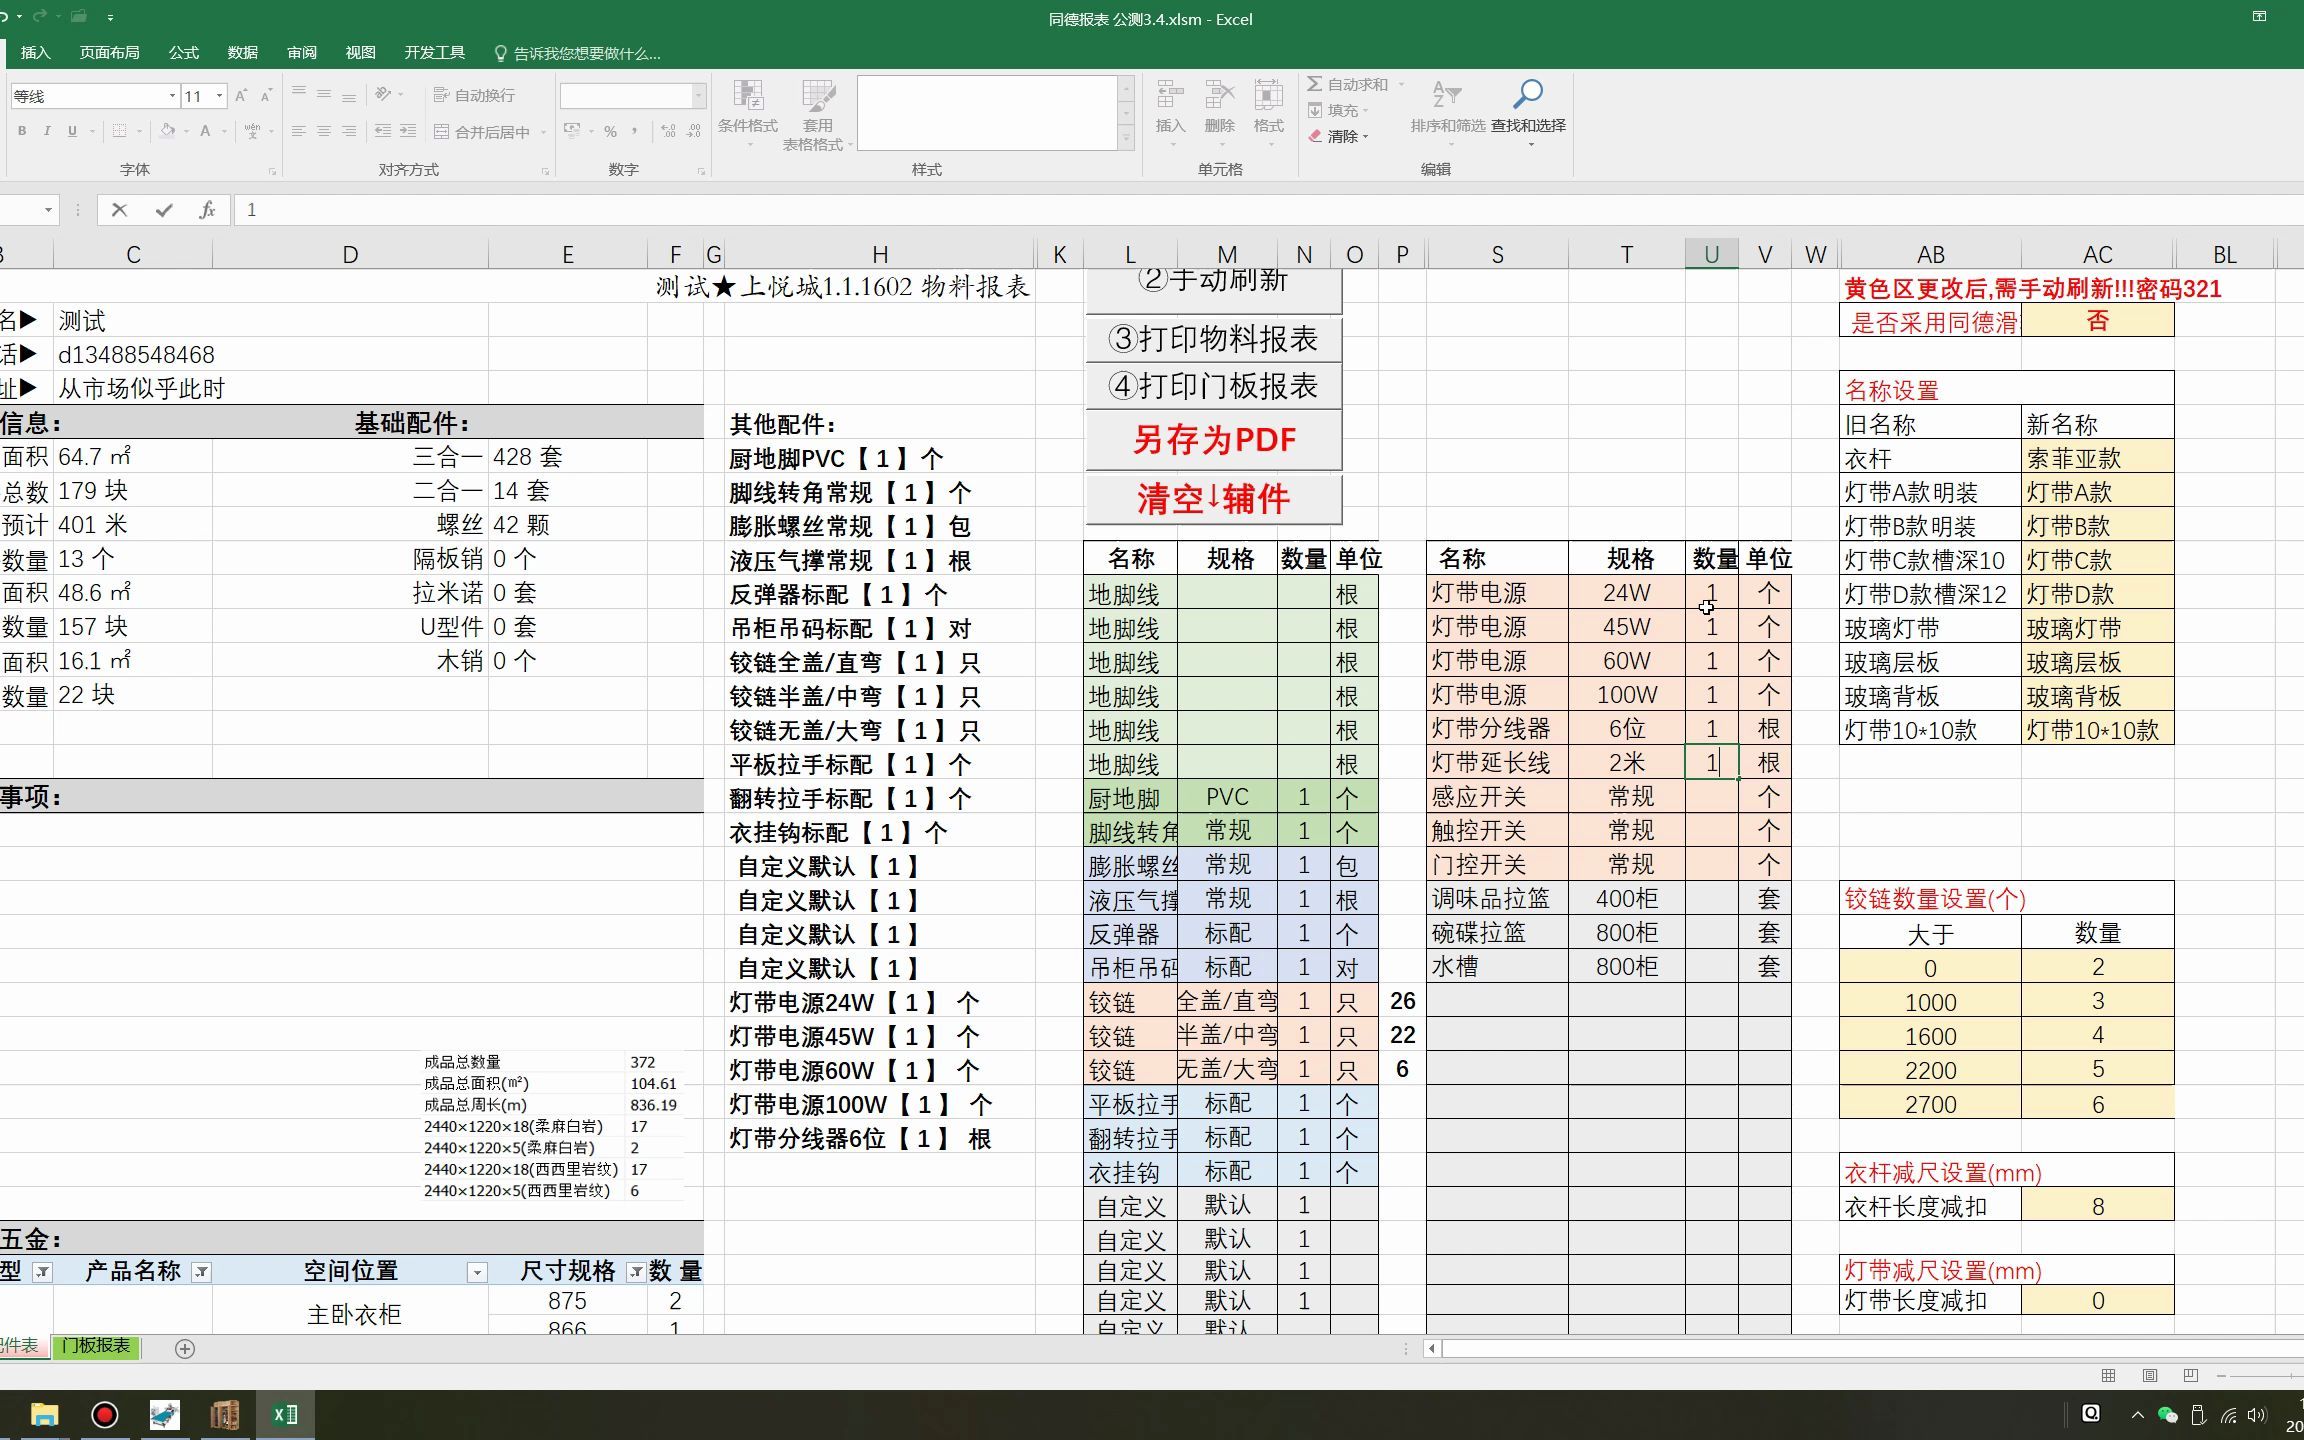Toggle 自动换行 wrap text
The image size is (2304, 1440).
[x=474, y=95]
